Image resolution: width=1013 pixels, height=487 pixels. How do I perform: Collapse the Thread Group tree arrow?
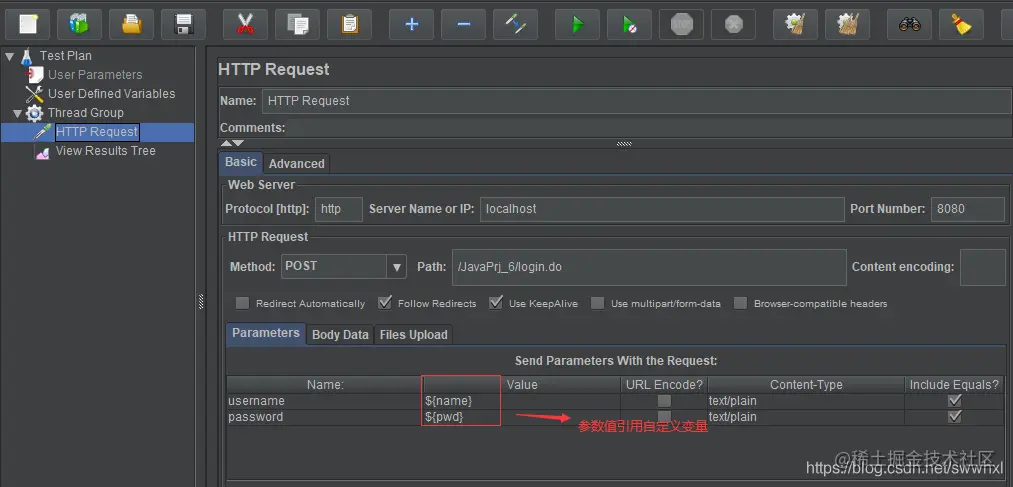pyautogui.click(x=17, y=114)
